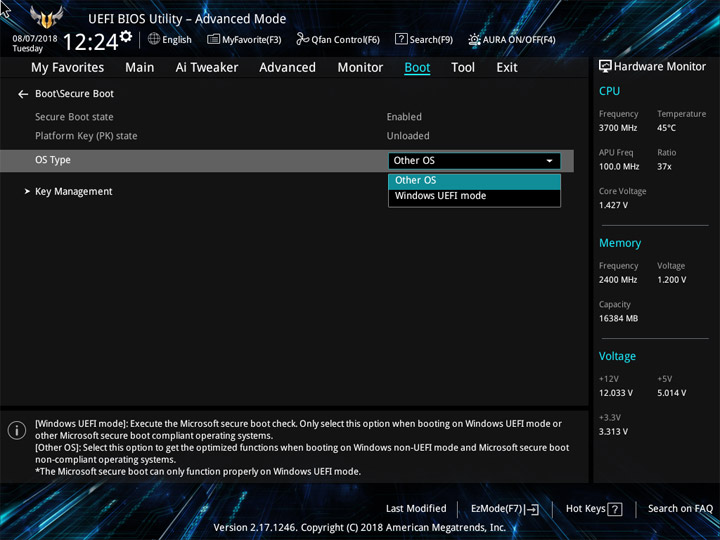Click the info circle icon
720x540 pixels.
(x=17, y=430)
